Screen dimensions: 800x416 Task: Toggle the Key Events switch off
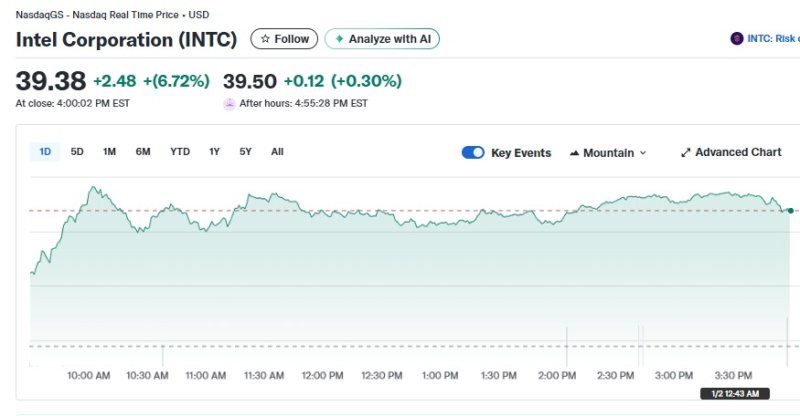pos(473,153)
